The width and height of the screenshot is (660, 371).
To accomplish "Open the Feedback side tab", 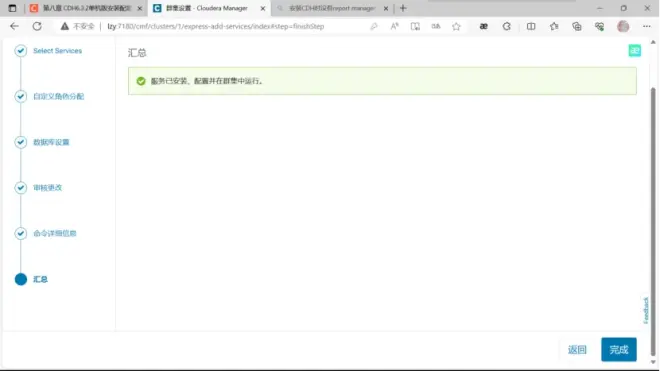I will pos(646,310).
